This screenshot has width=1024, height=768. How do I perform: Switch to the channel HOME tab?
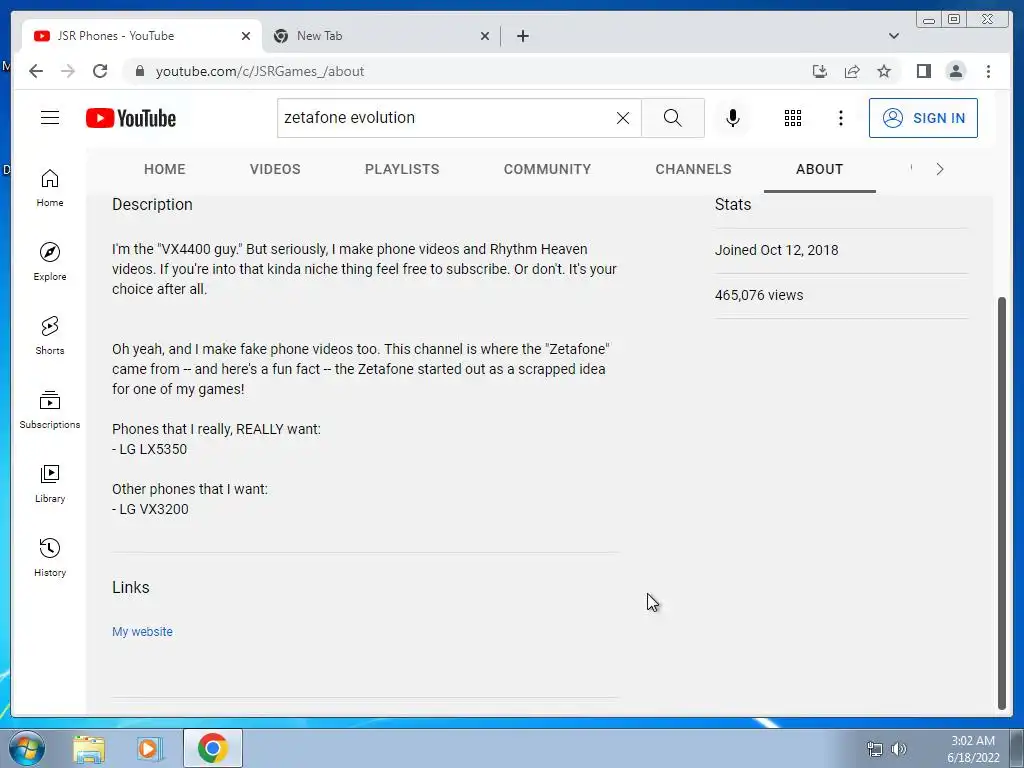click(165, 169)
